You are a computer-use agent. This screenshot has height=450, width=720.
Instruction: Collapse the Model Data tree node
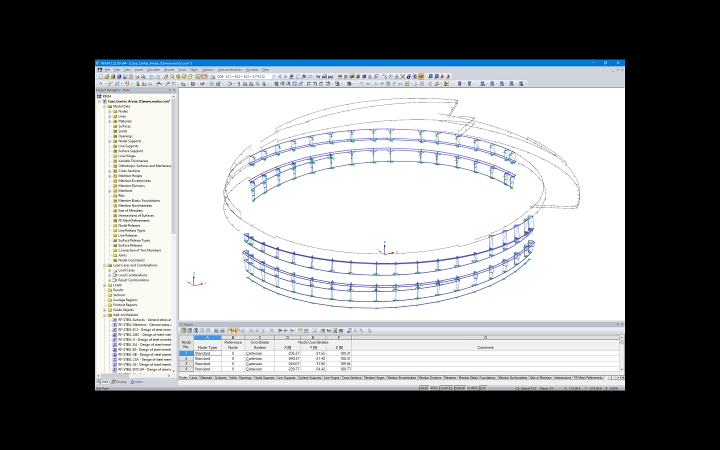pyautogui.click(x=105, y=106)
